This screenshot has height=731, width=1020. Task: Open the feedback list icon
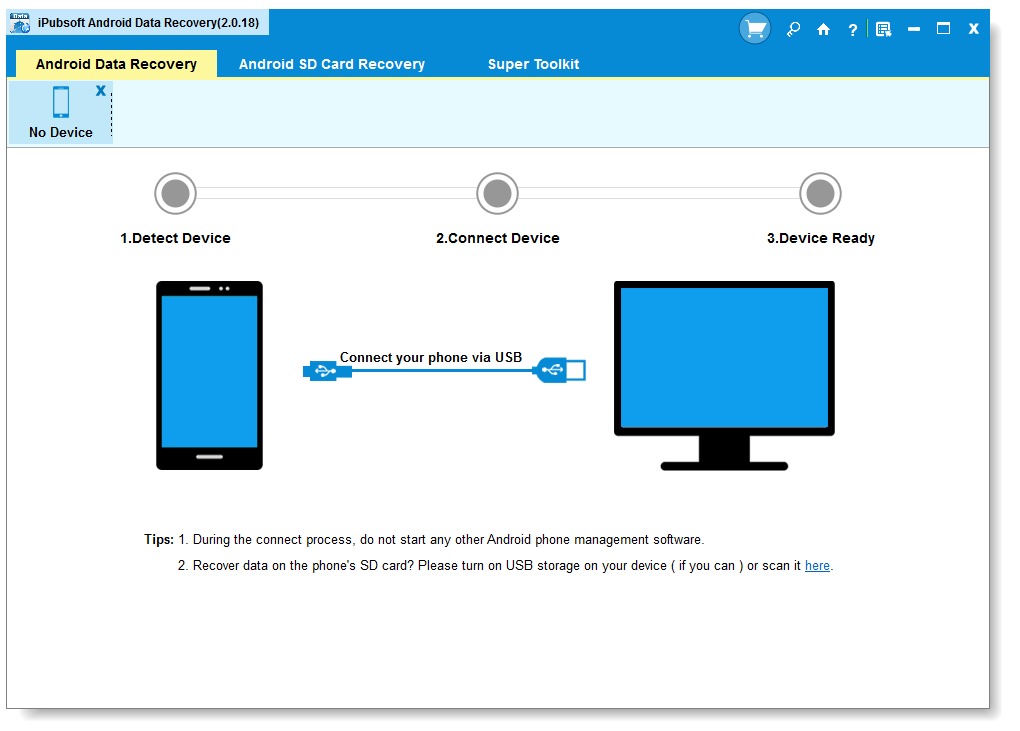883,29
